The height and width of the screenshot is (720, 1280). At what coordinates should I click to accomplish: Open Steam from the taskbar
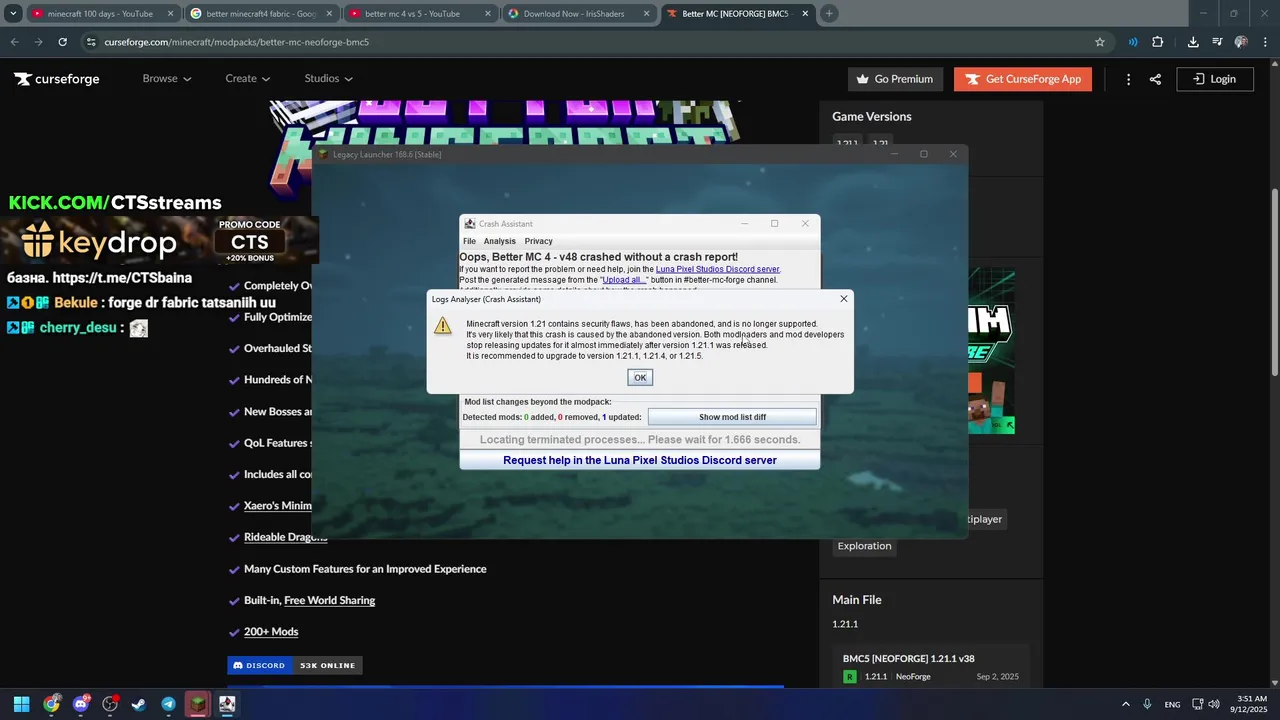coord(139,704)
